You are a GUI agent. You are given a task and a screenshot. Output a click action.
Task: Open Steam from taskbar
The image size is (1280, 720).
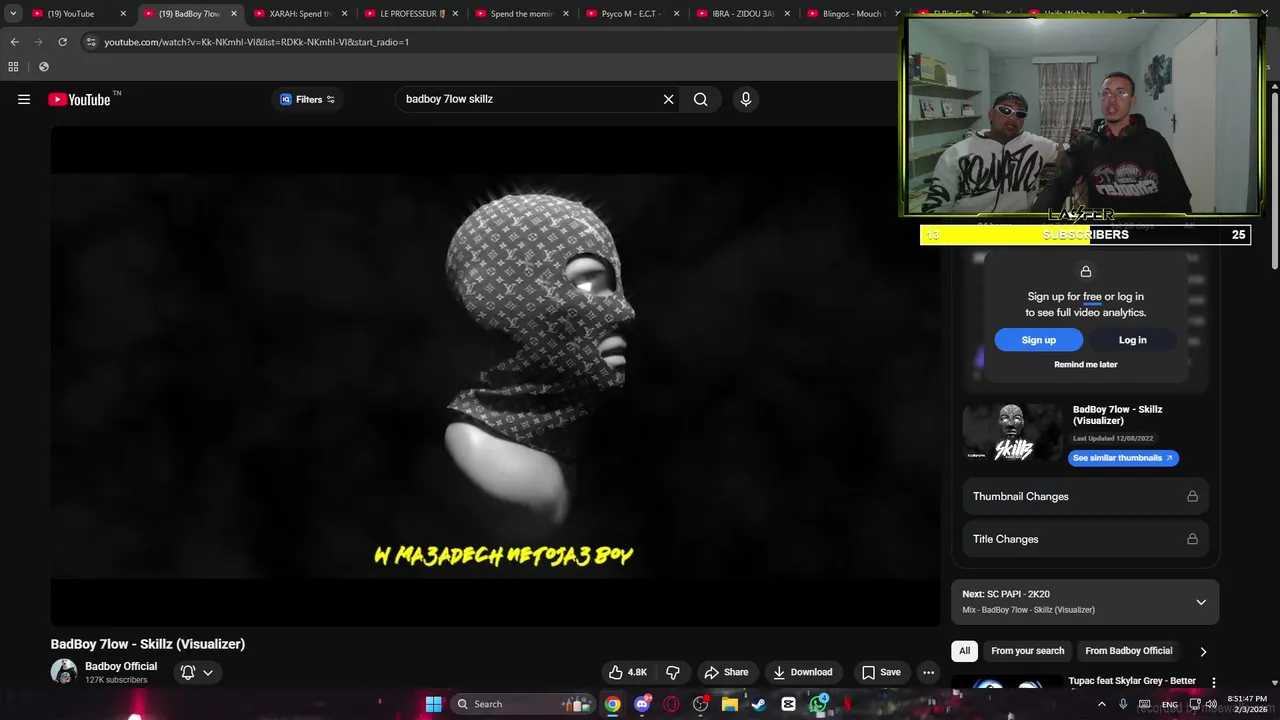tap(759, 704)
